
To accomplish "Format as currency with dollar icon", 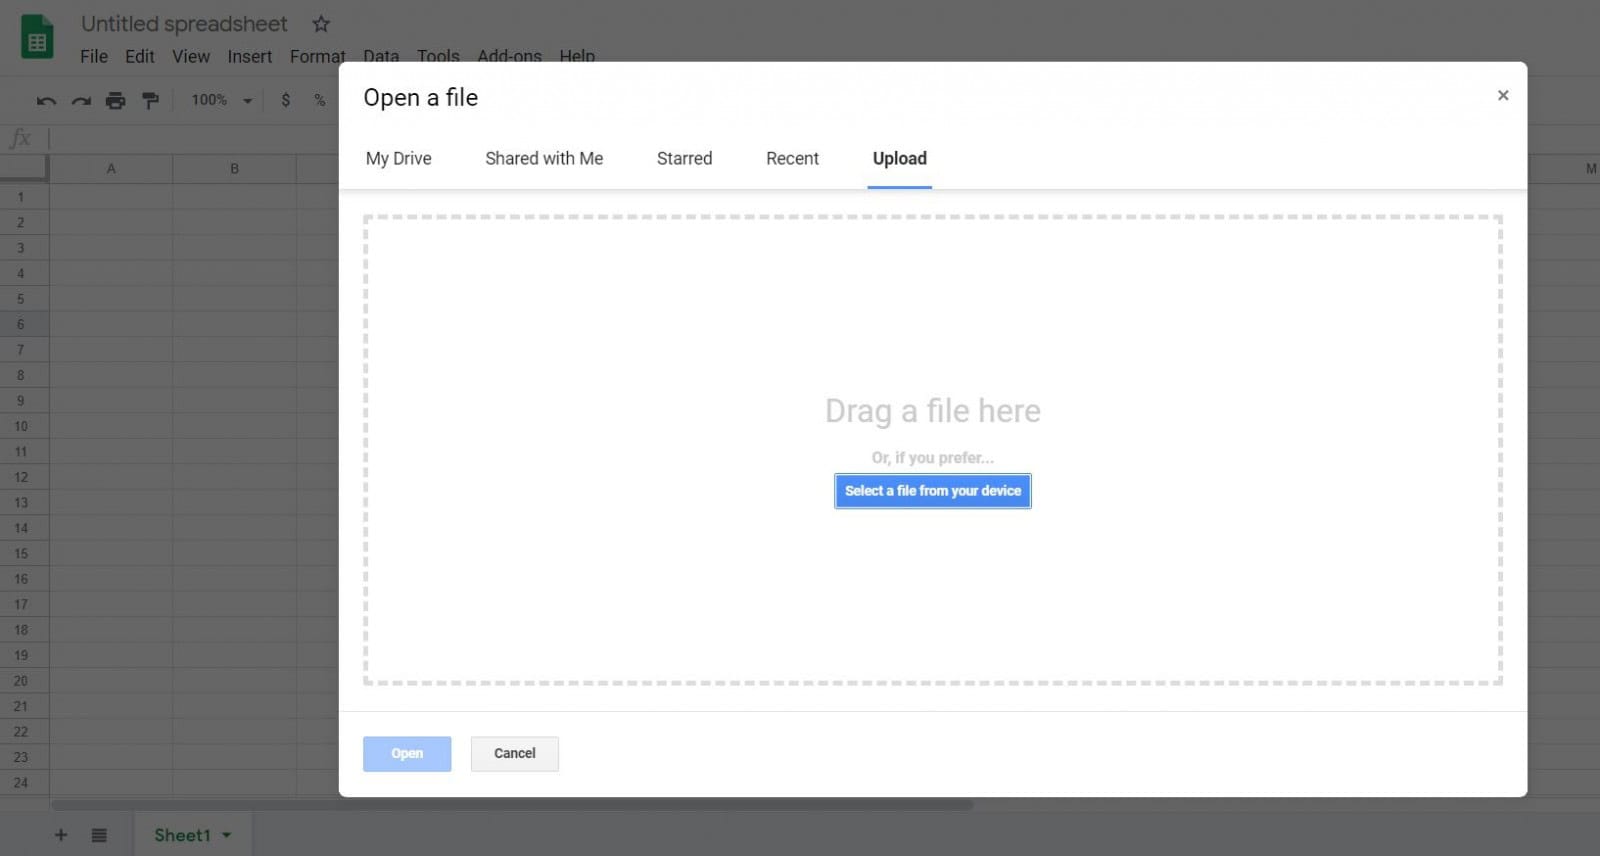I will pyautogui.click(x=286, y=100).
